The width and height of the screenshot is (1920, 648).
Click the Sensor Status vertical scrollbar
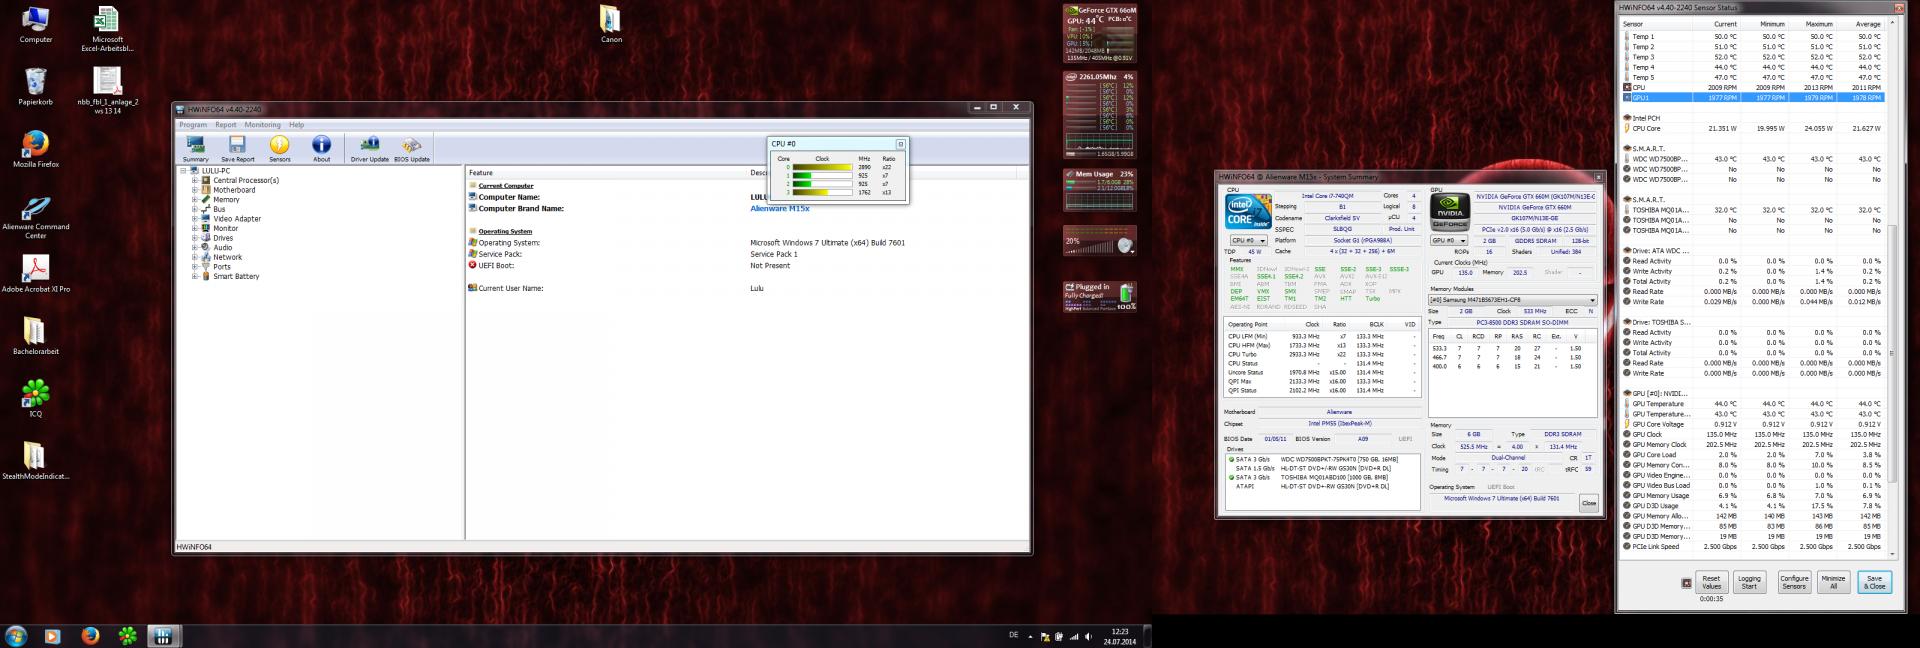[1892, 290]
